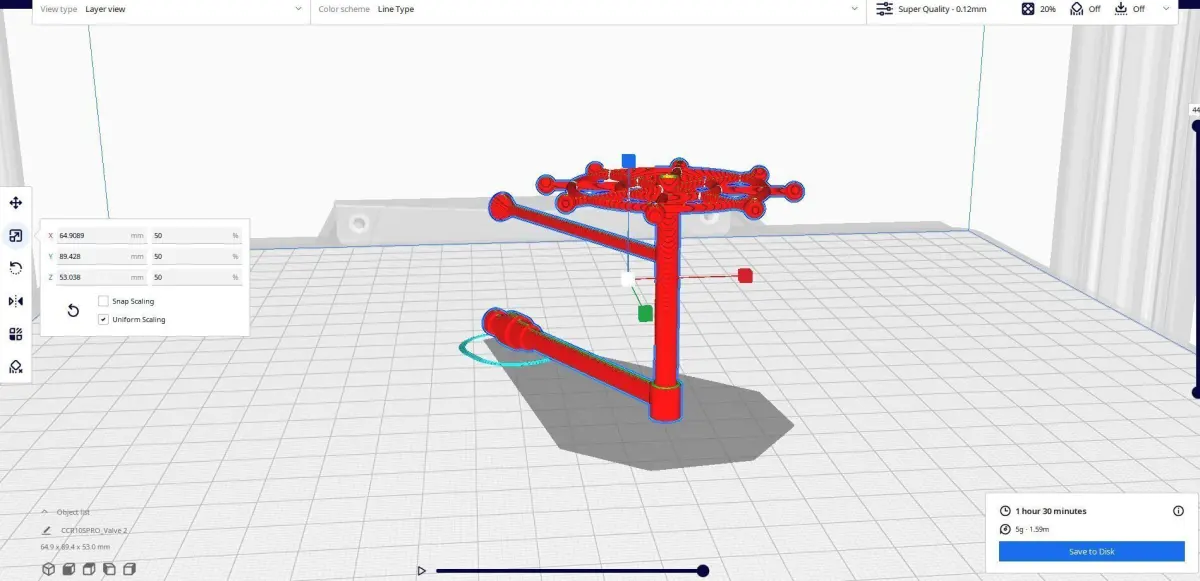Expand the print settings panel chevron

(1166, 9)
